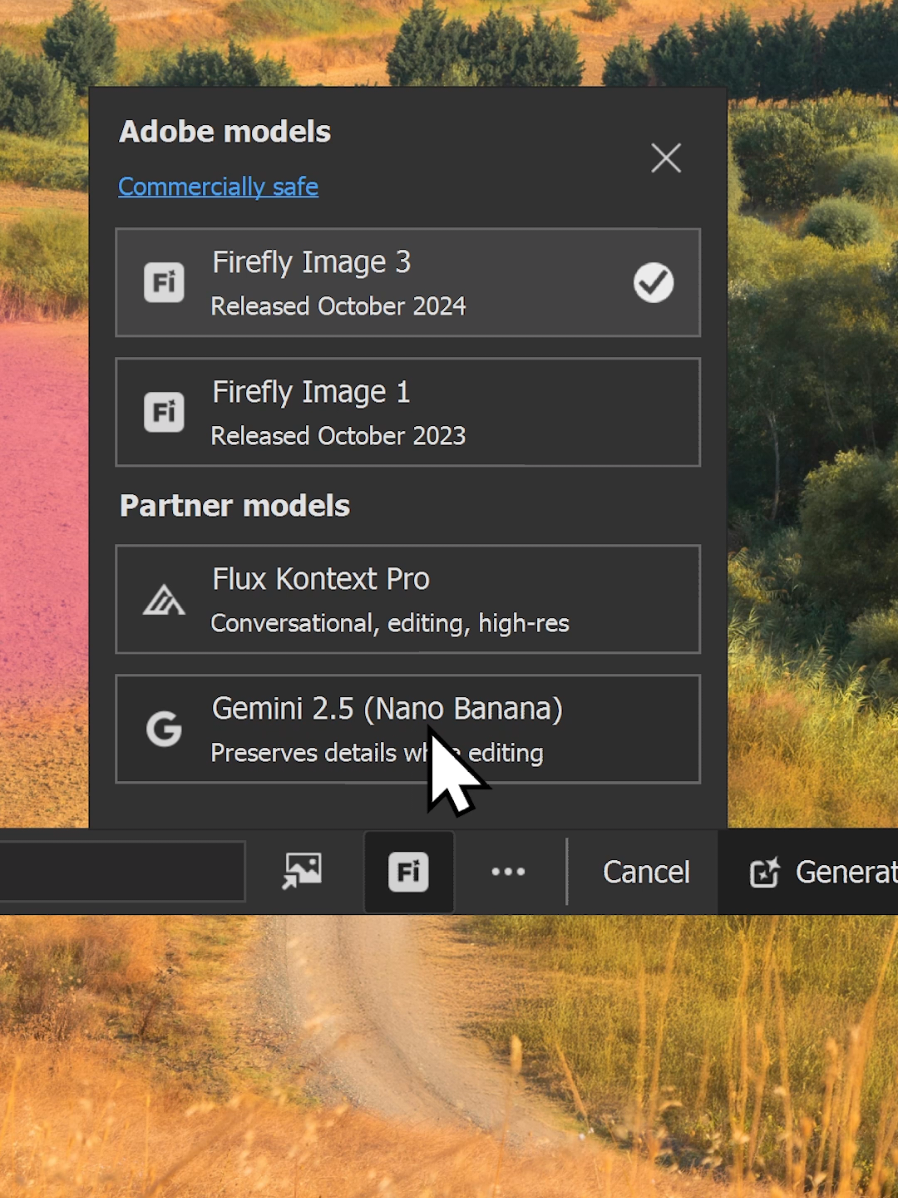Click the Flux Kontext Pro logo icon

tap(164, 600)
